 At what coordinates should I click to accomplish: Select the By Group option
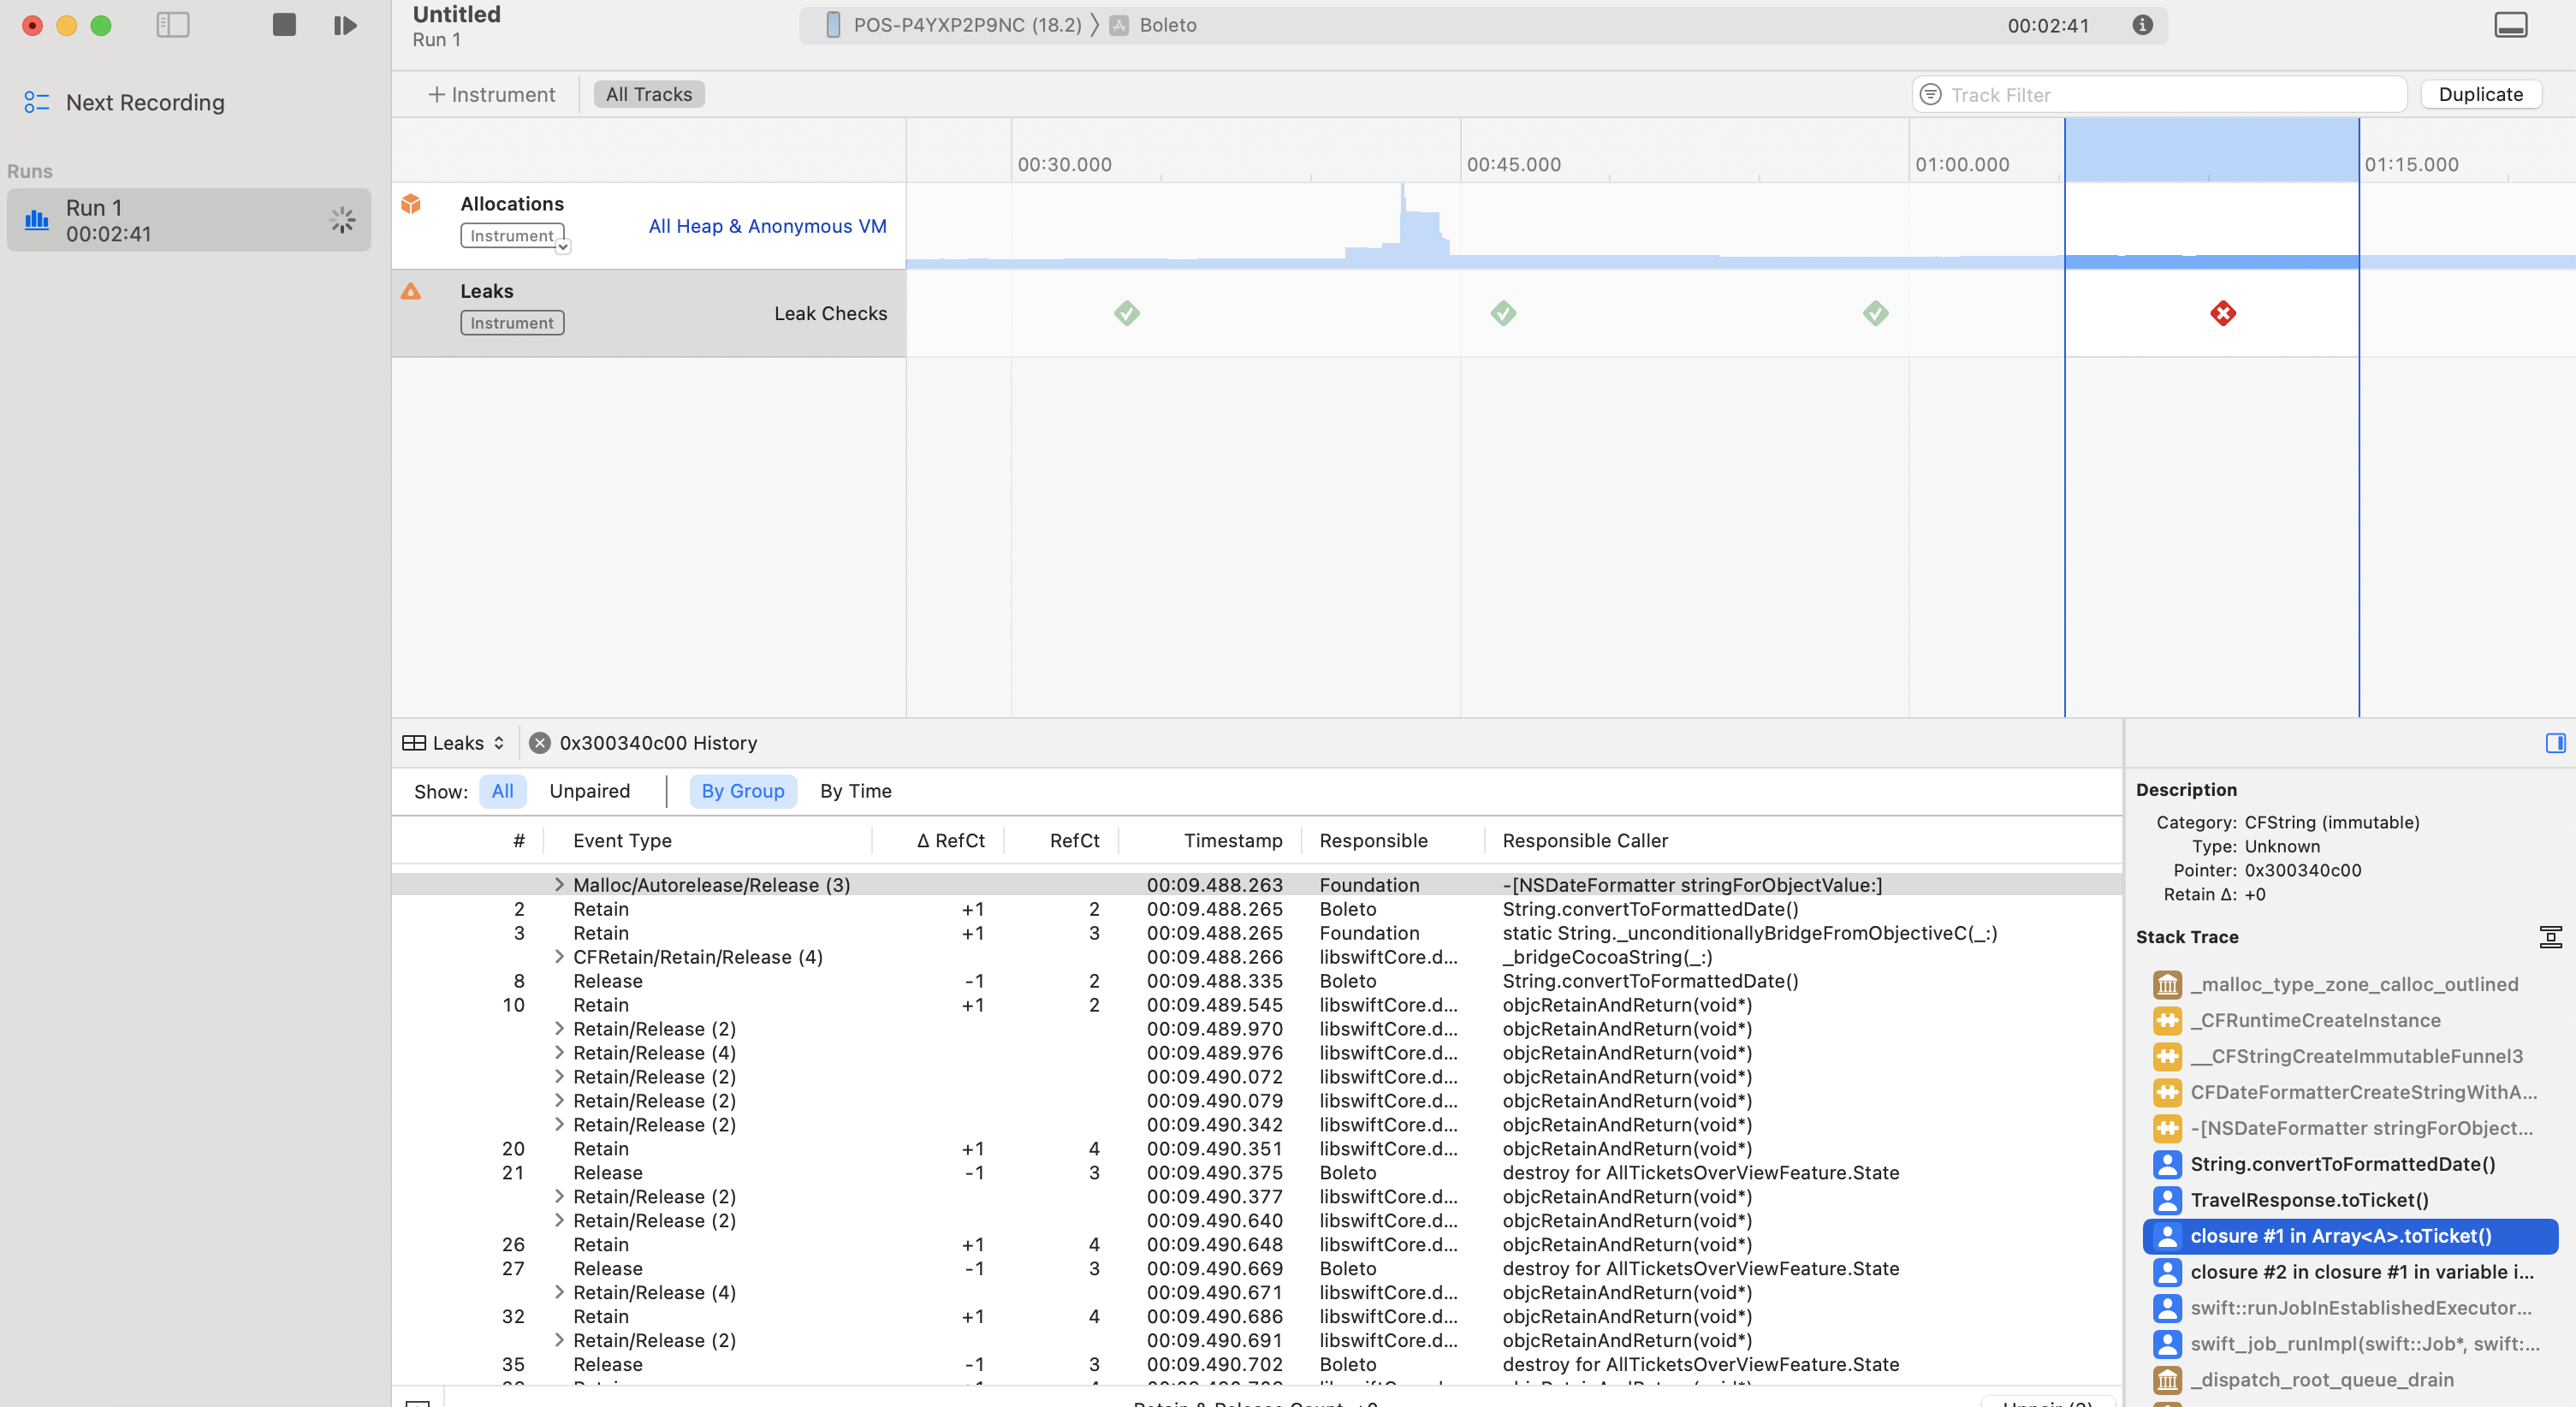[x=742, y=791]
